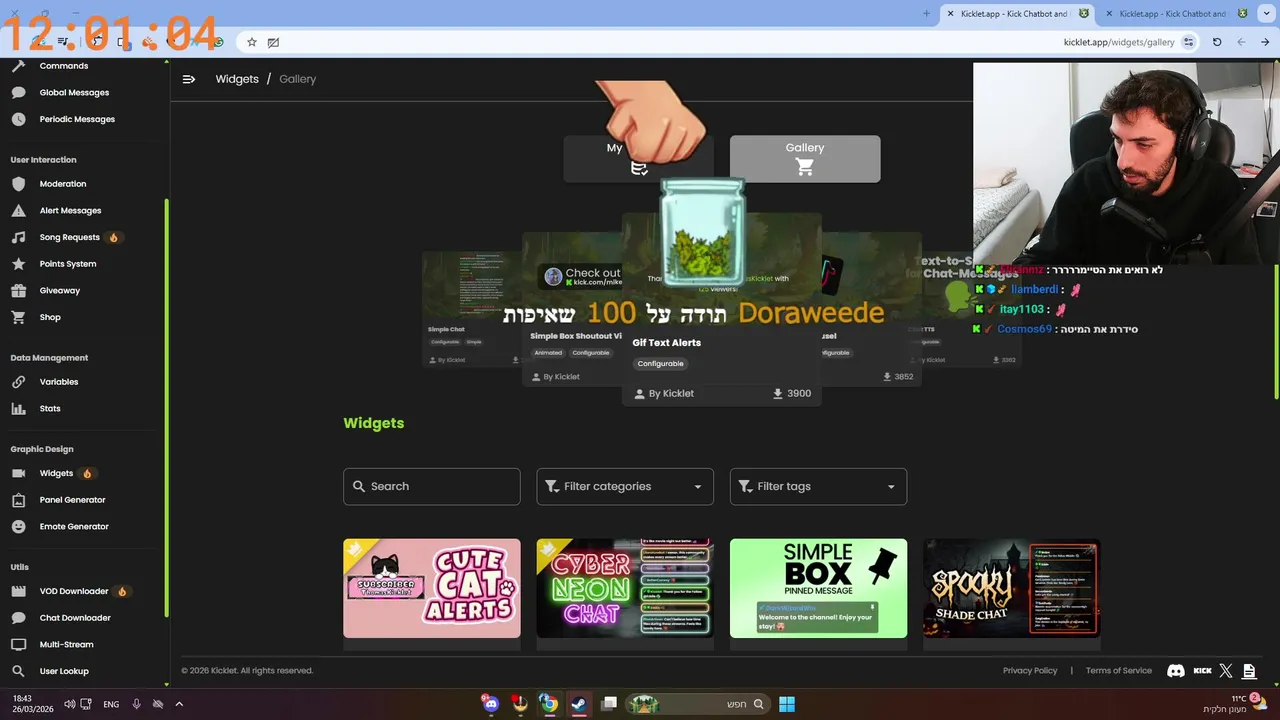Click the download count 3900
Screen dimensions: 1280x720
(x=799, y=394)
